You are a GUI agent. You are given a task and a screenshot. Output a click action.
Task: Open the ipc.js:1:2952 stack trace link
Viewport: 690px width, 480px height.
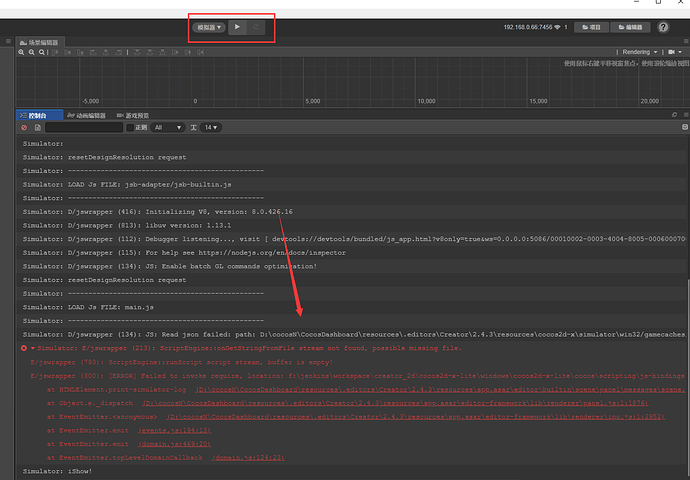click(415, 417)
